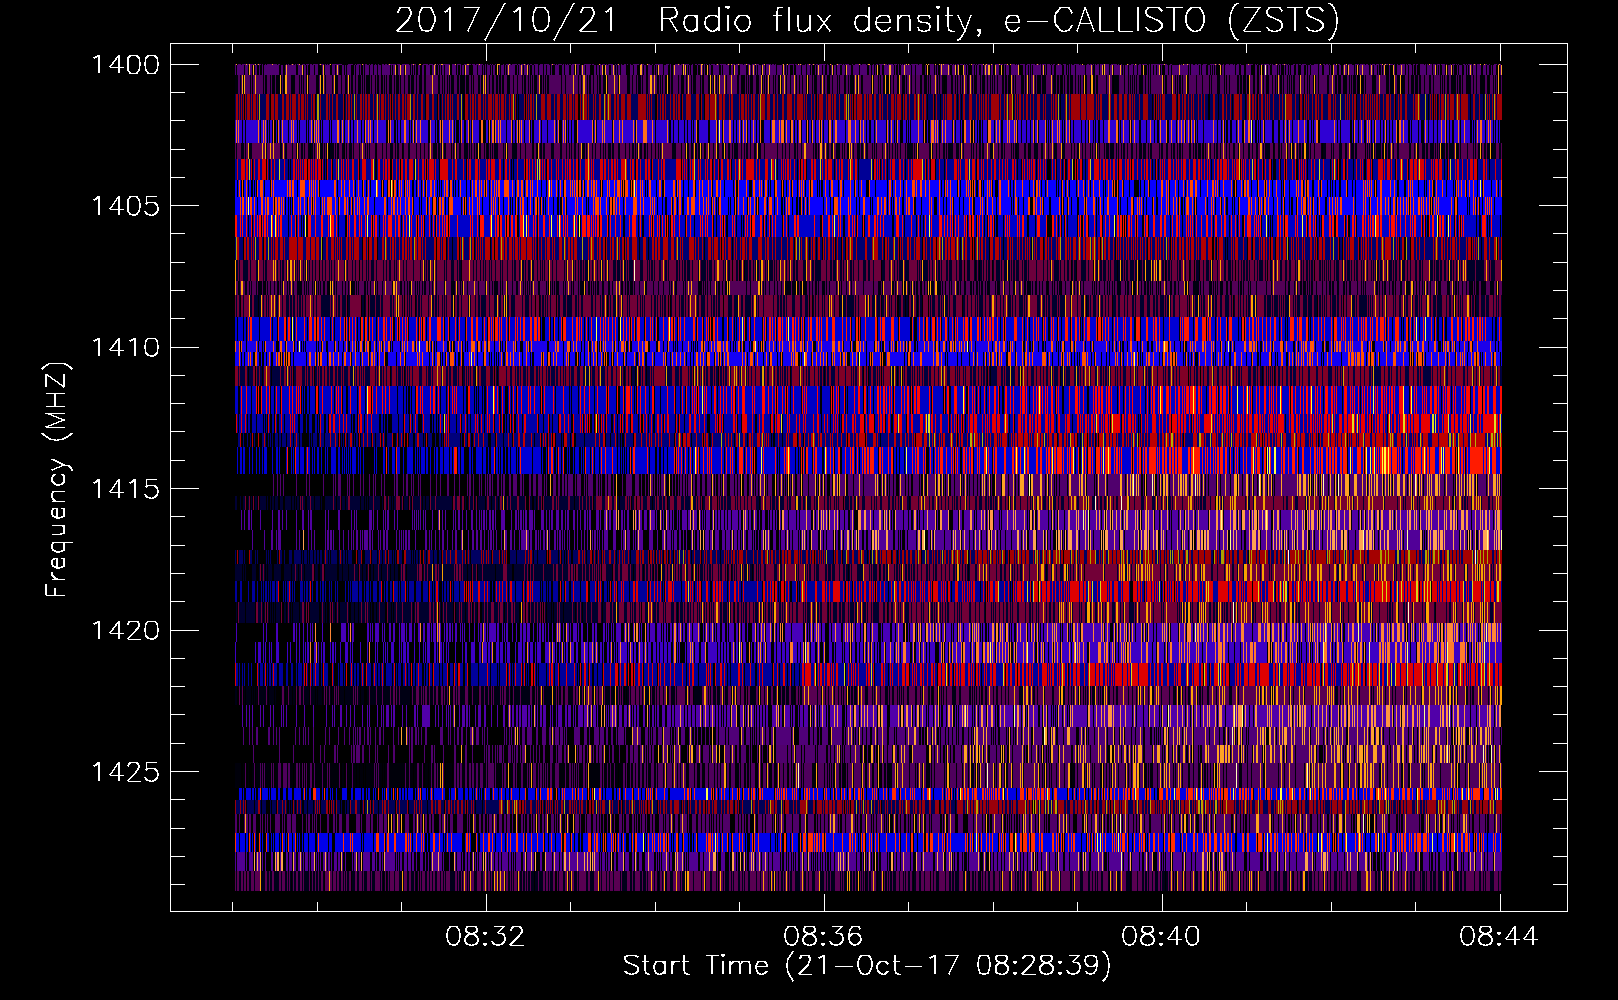This screenshot has width=1618, height=1000.
Task: Click the 08:40 time tick label
Action: click(1162, 937)
